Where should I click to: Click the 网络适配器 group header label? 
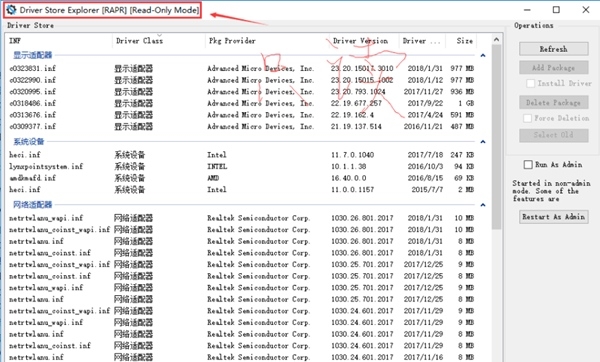(x=33, y=205)
